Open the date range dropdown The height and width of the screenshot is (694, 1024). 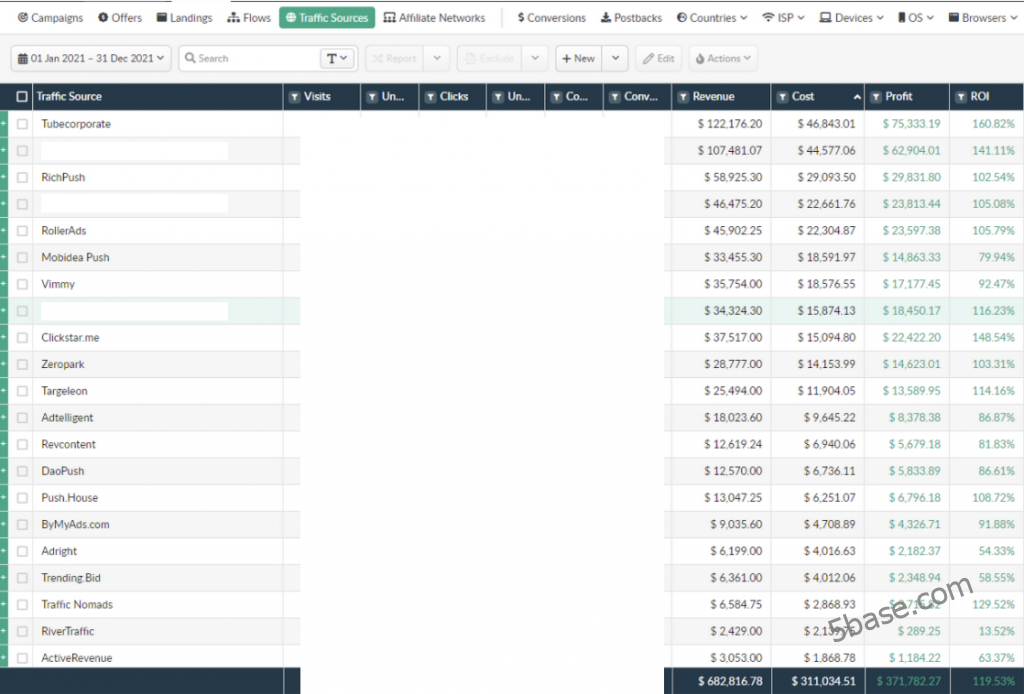tap(91, 59)
